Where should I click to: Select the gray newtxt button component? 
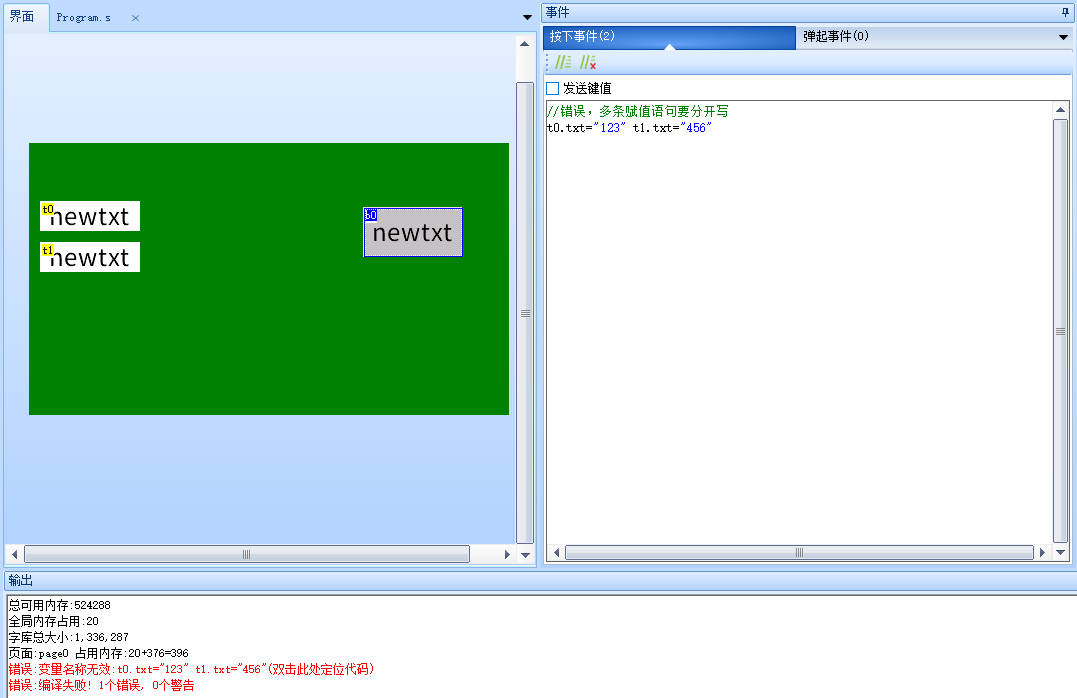(412, 231)
